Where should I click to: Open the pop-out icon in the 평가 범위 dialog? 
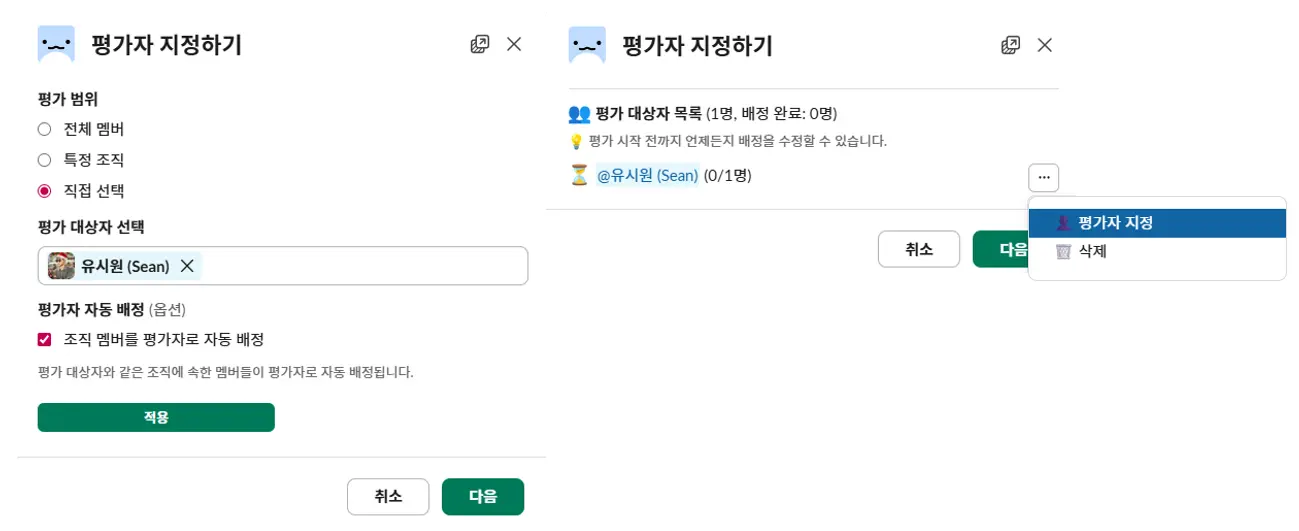[x=480, y=44]
